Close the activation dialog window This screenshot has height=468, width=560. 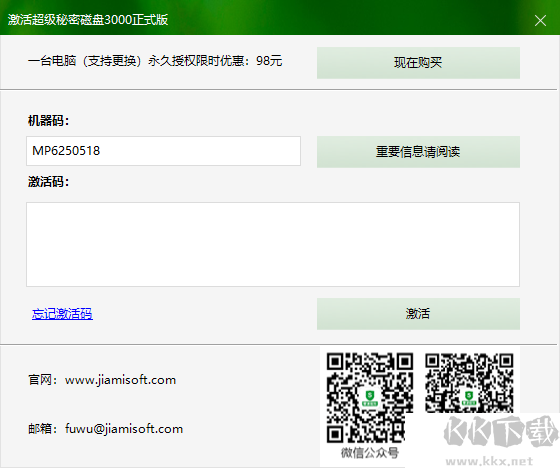pyautogui.click(x=540, y=20)
